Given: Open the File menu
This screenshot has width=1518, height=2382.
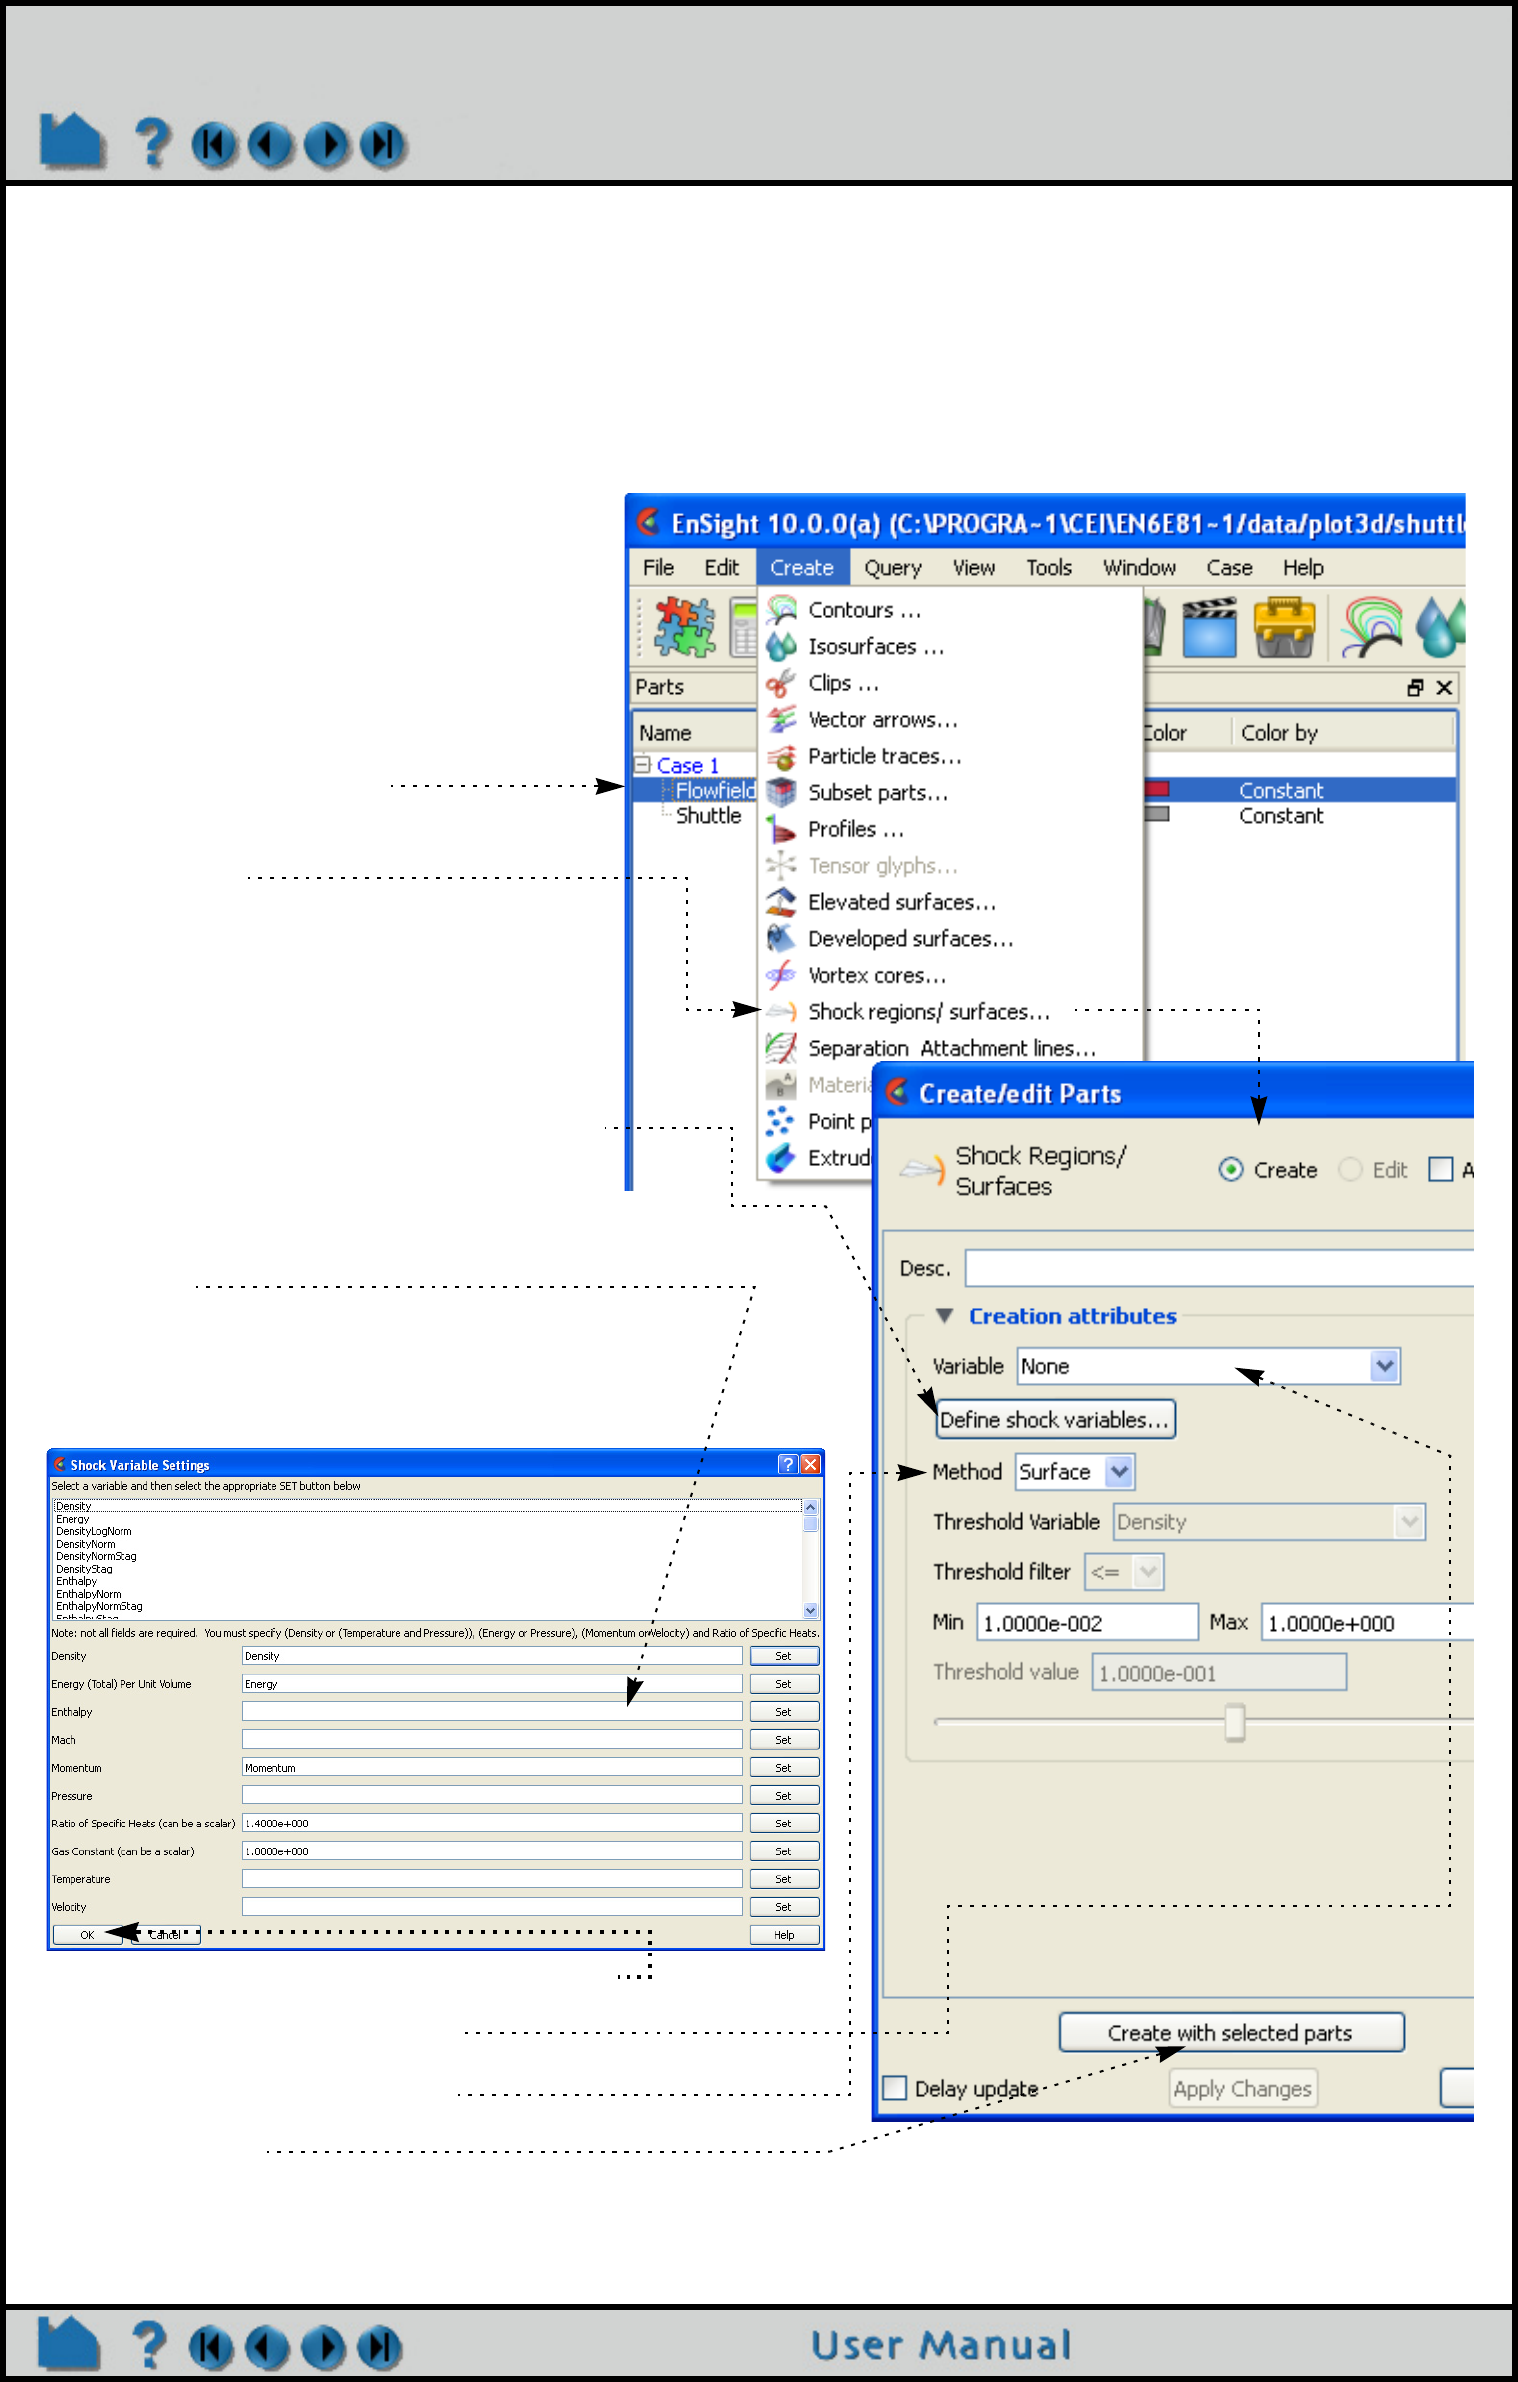Looking at the screenshot, I should (658, 568).
